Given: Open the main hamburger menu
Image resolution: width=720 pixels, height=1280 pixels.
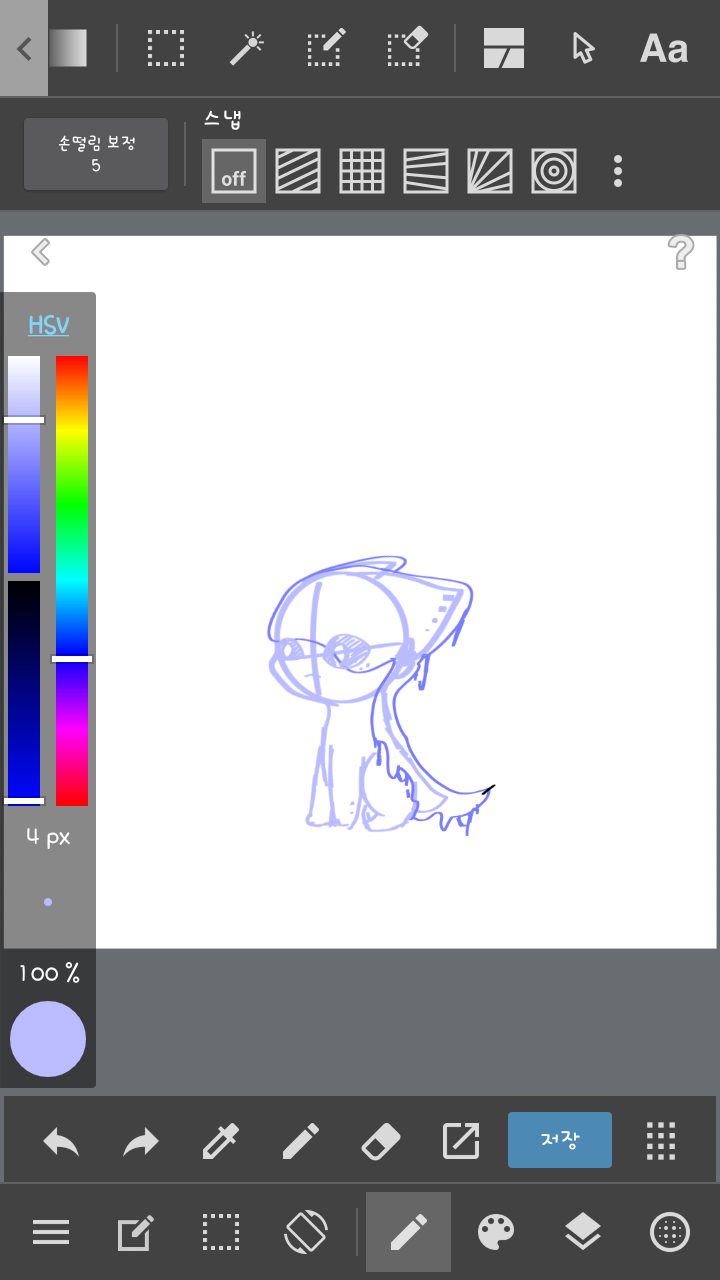Looking at the screenshot, I should click(51, 1232).
